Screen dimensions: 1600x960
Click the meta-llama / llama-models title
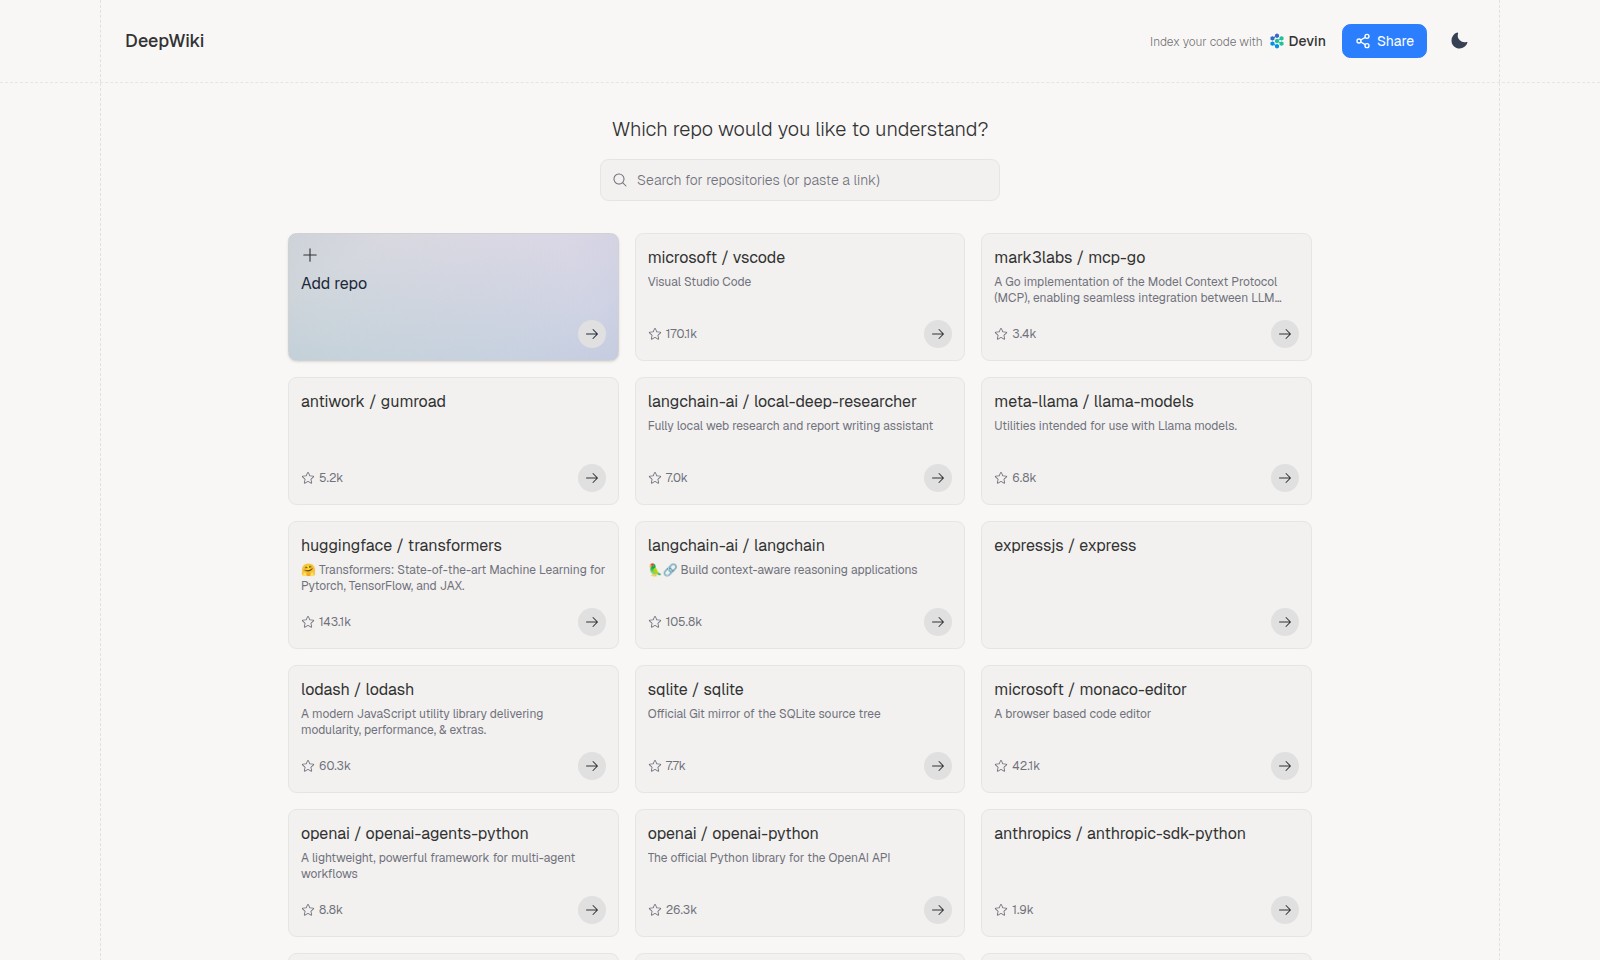[1094, 401]
